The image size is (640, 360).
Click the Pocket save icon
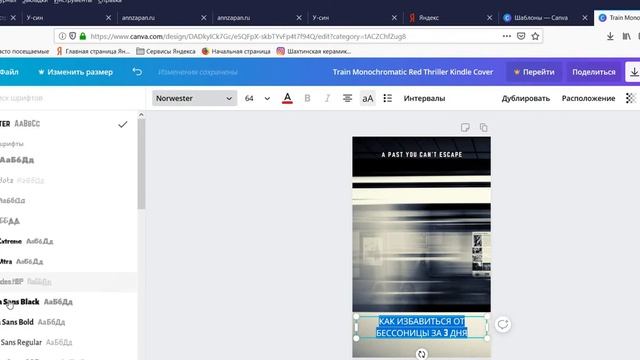tap(521, 36)
